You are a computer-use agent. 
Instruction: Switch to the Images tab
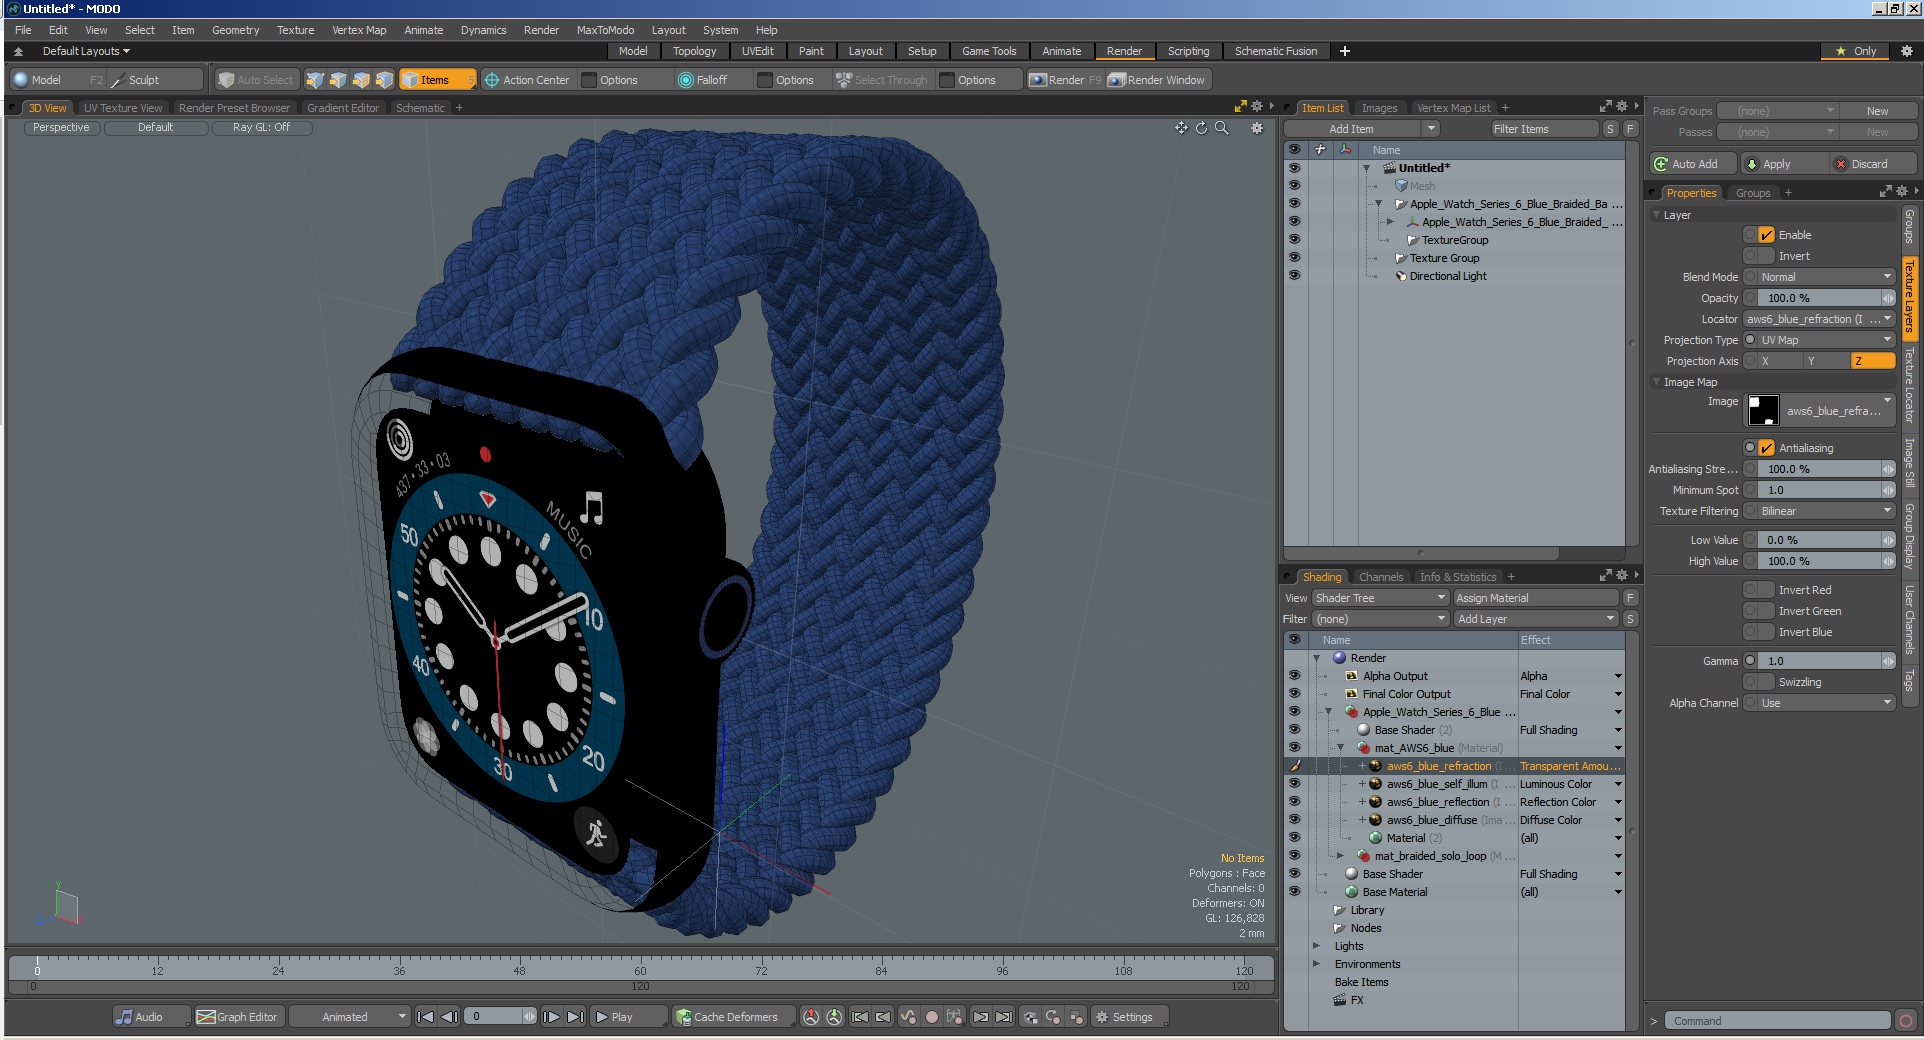click(1379, 108)
